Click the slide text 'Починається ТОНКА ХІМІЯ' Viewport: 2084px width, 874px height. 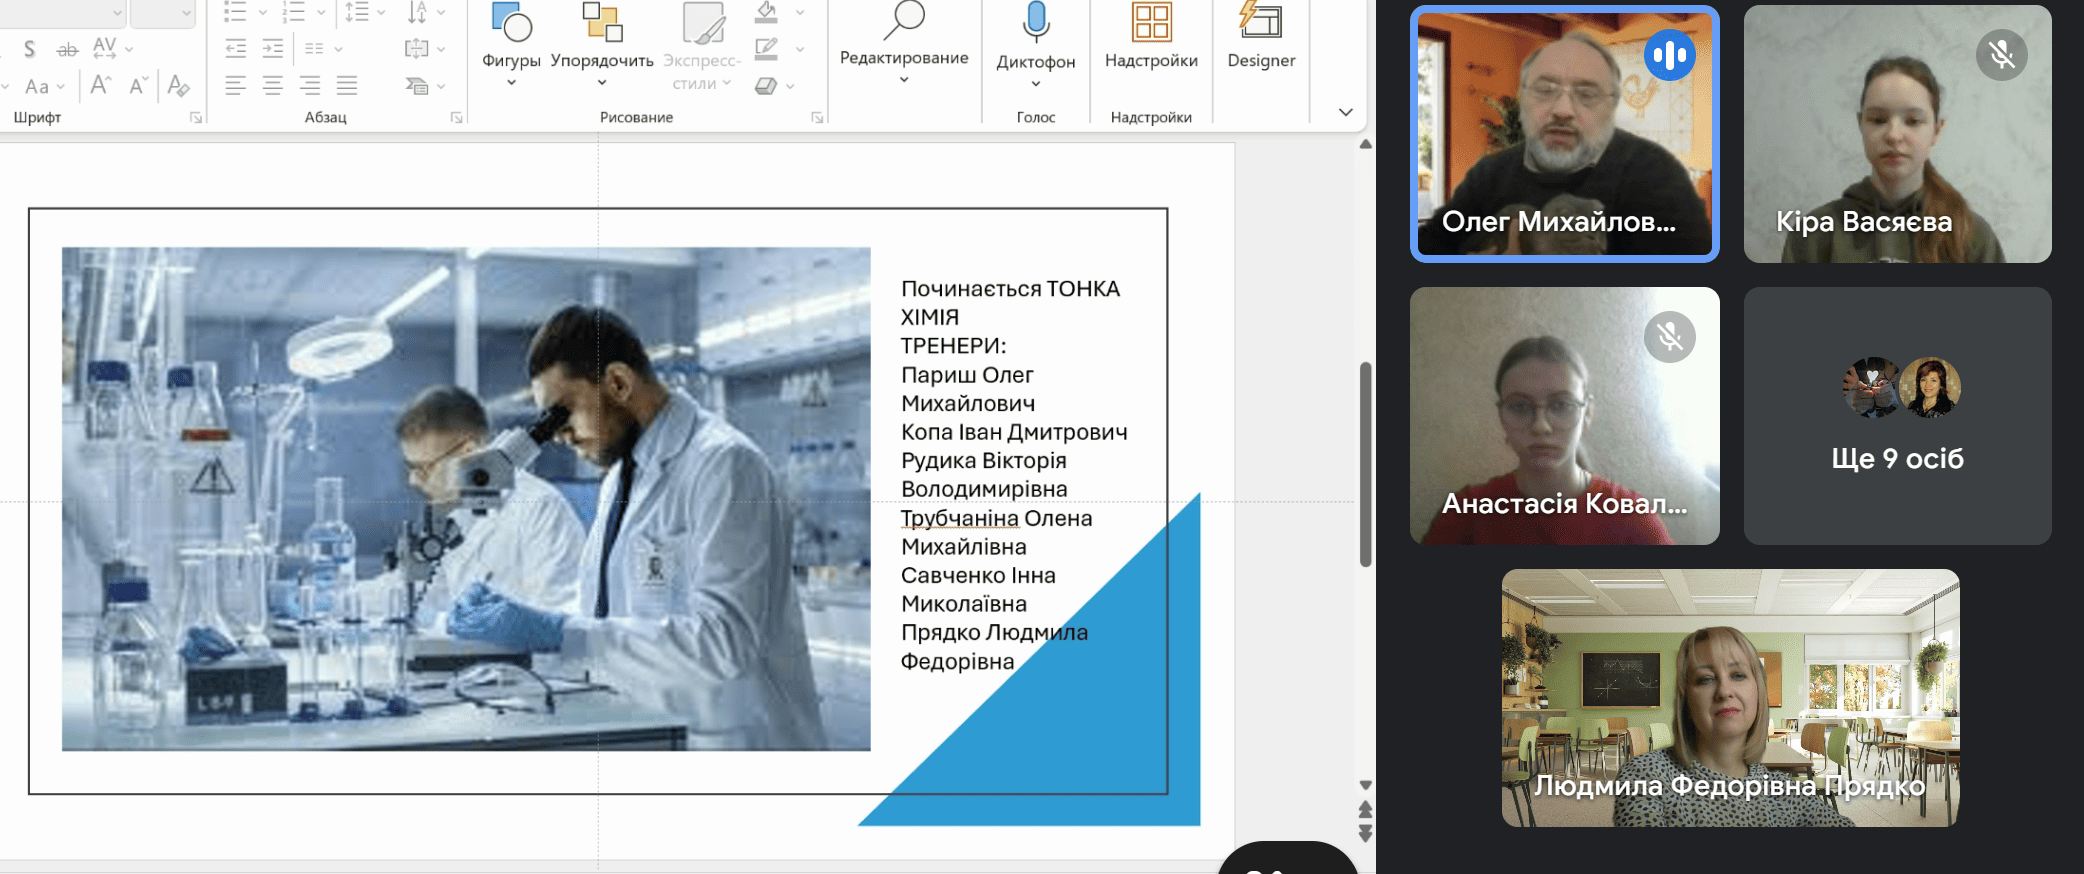(x=1010, y=303)
